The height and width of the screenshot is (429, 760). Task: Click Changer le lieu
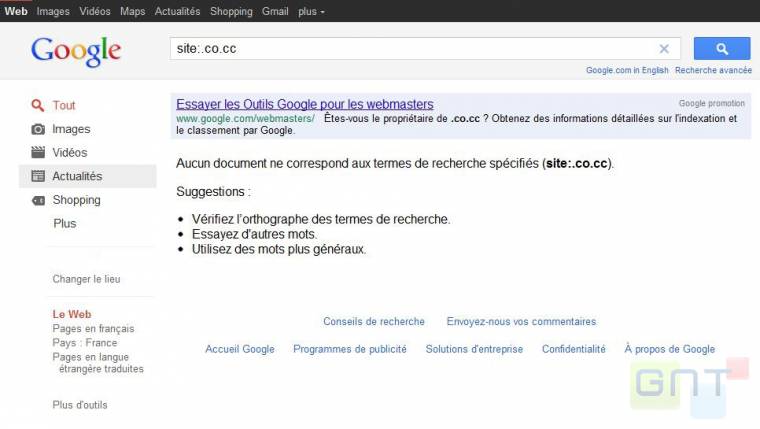(x=86, y=279)
